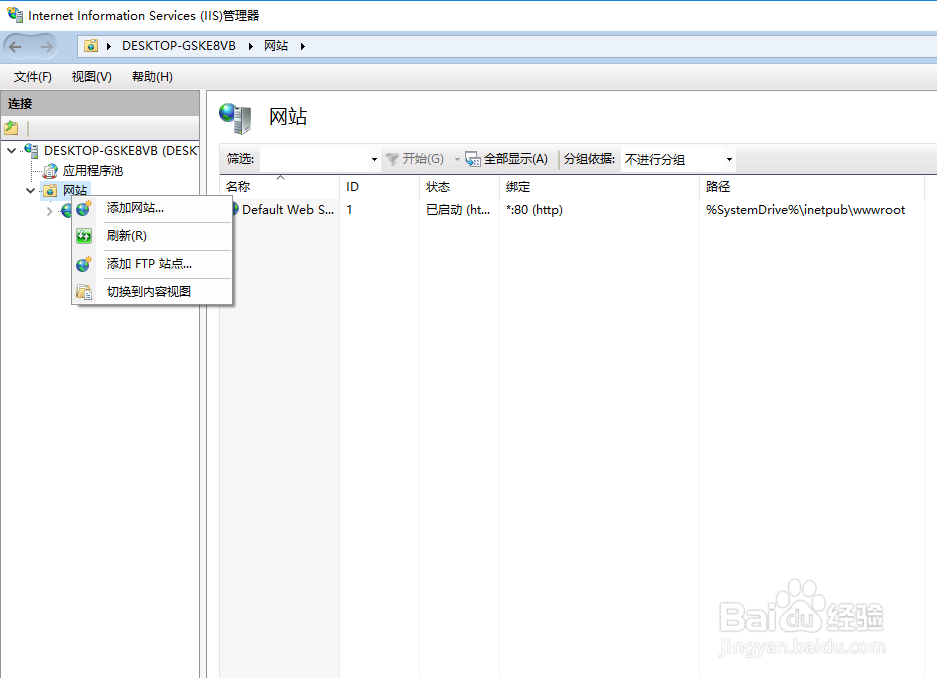Click the Forward navigation arrow
Viewport: 937px width, 679px height.
pyautogui.click(x=46, y=46)
